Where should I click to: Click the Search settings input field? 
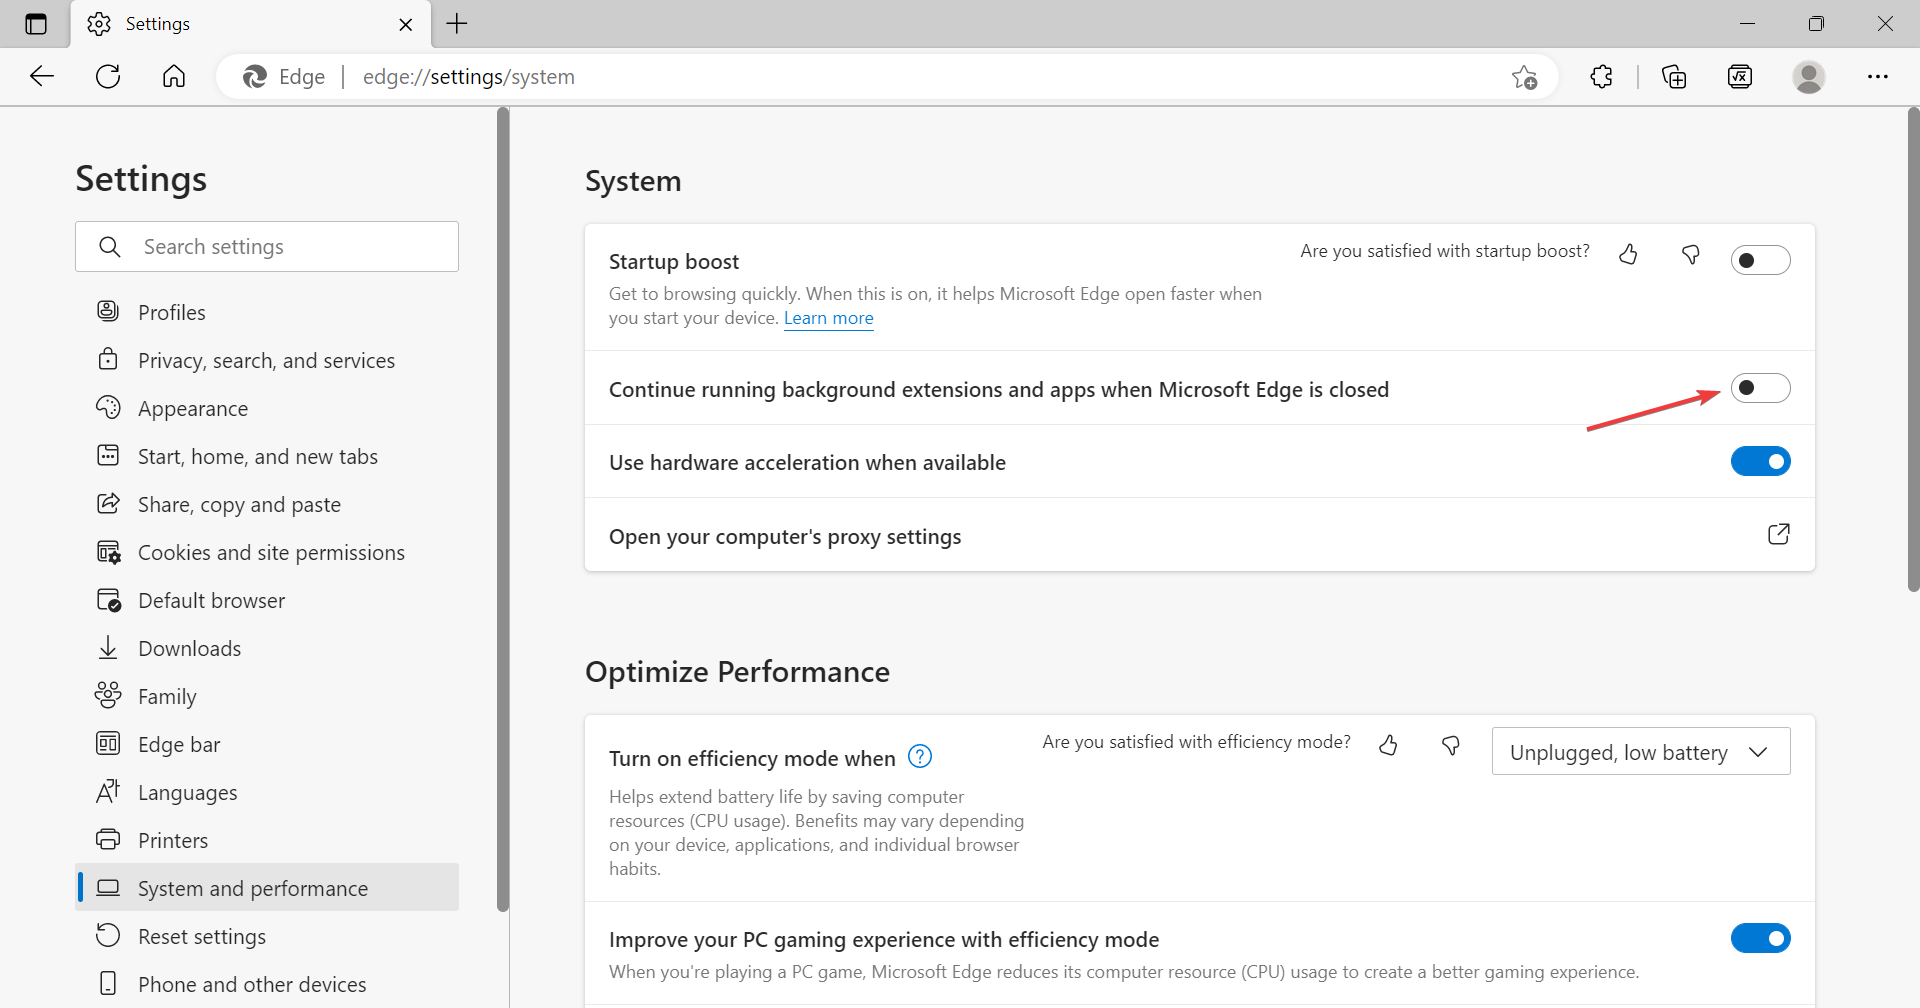pos(267,247)
